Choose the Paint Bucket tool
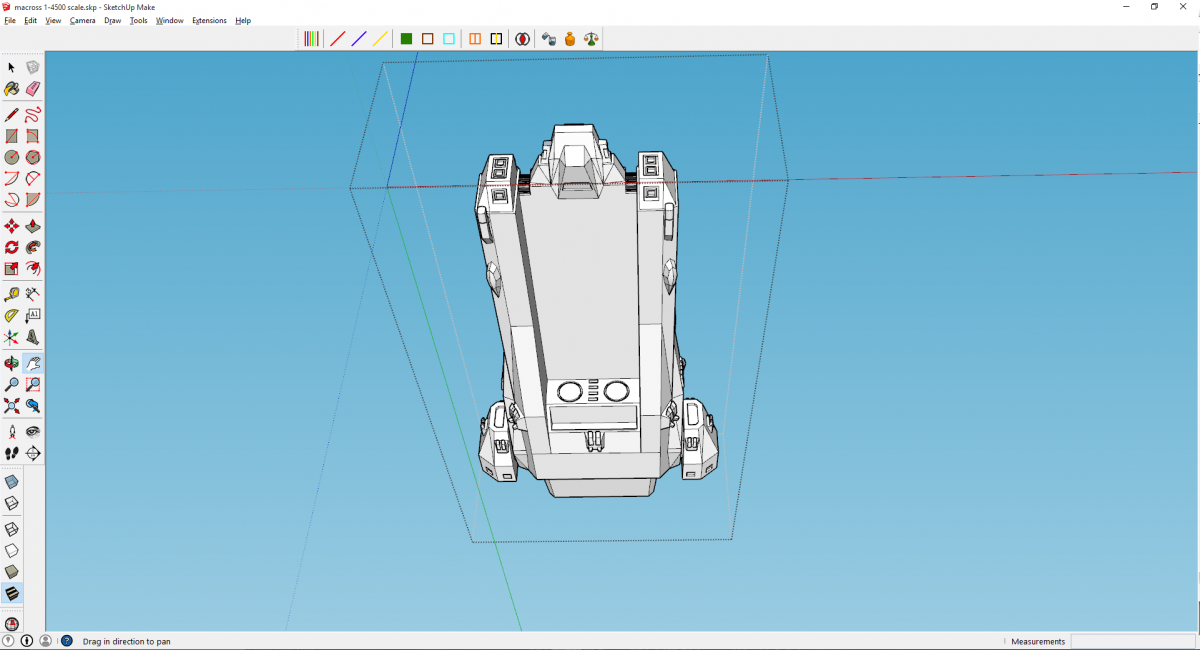The height and width of the screenshot is (650, 1200). 12,89
